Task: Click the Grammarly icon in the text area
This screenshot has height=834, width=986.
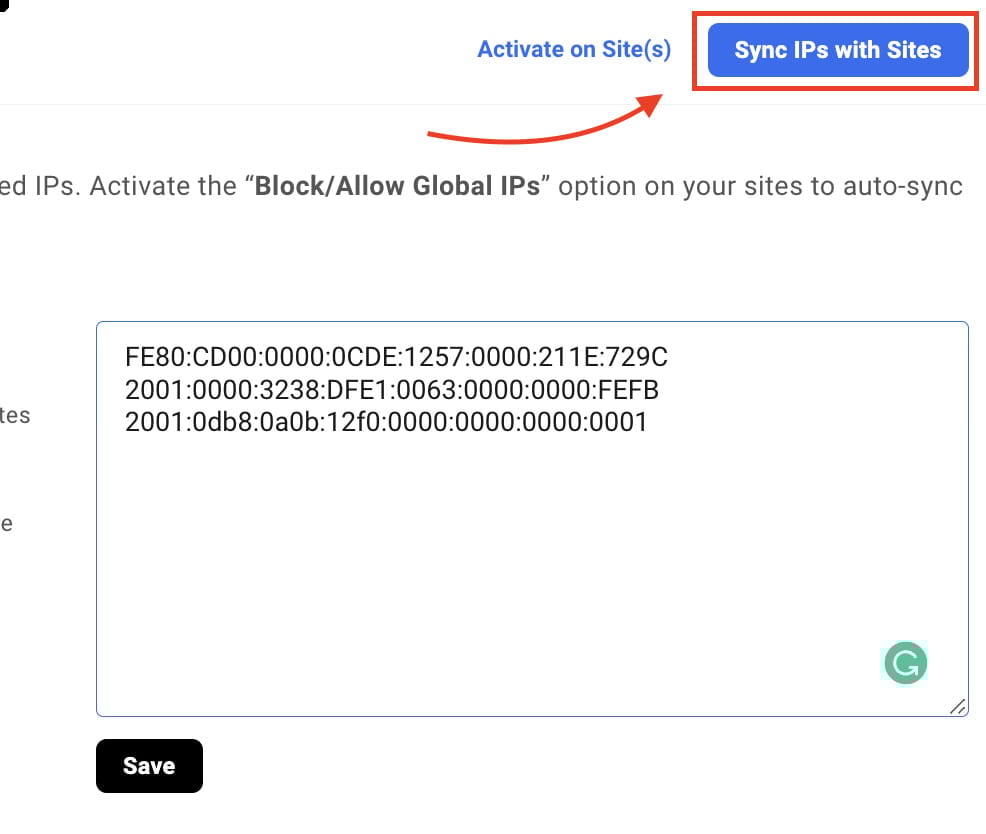Action: [905, 663]
